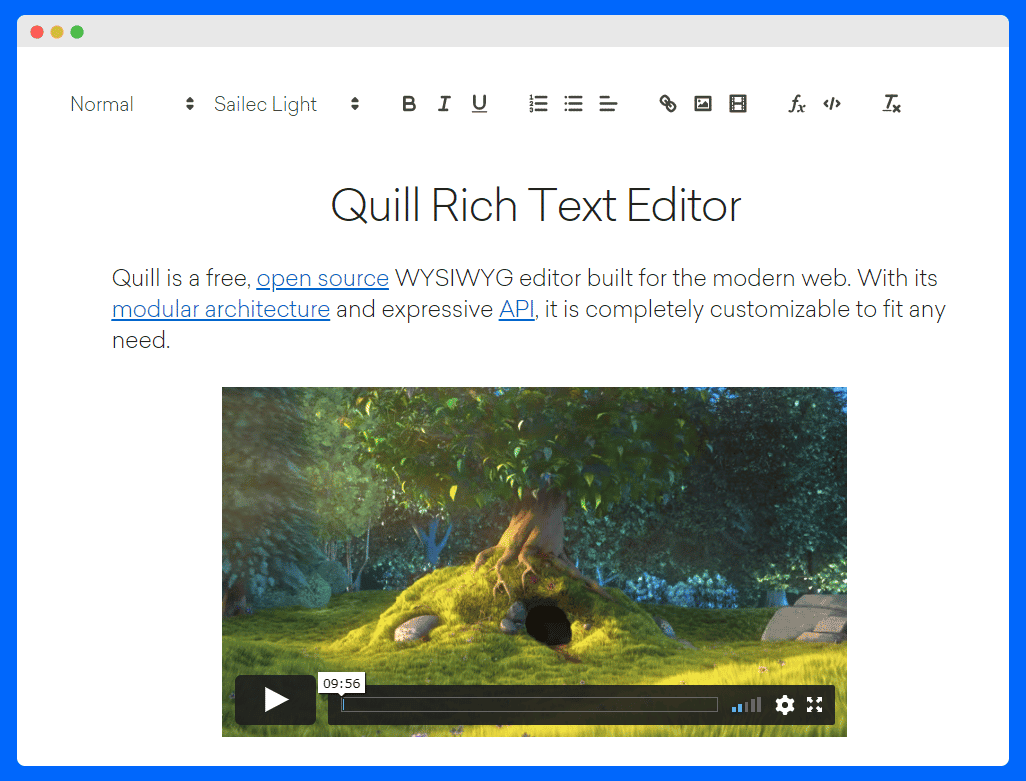Viewport: 1026px width, 781px height.
Task: Follow the 'open source' link
Action: point(323,279)
